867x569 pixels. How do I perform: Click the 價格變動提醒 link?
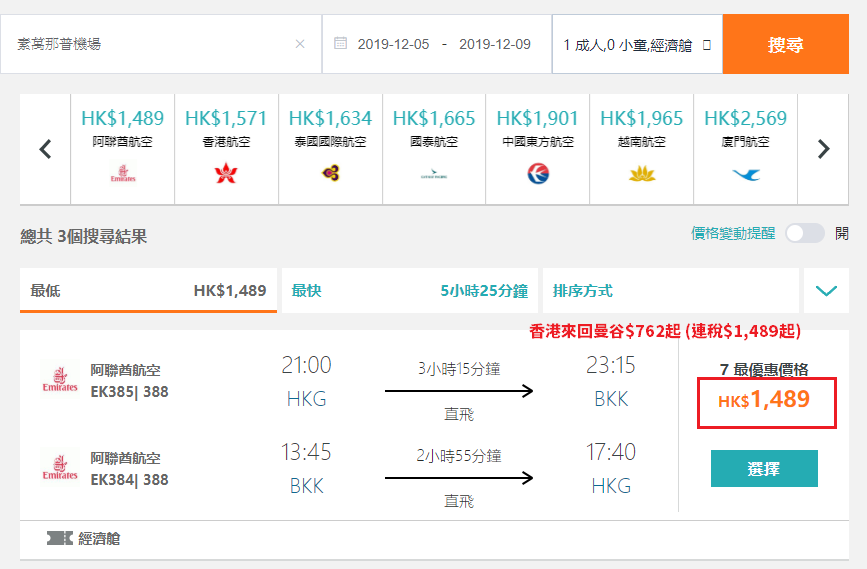[733, 233]
